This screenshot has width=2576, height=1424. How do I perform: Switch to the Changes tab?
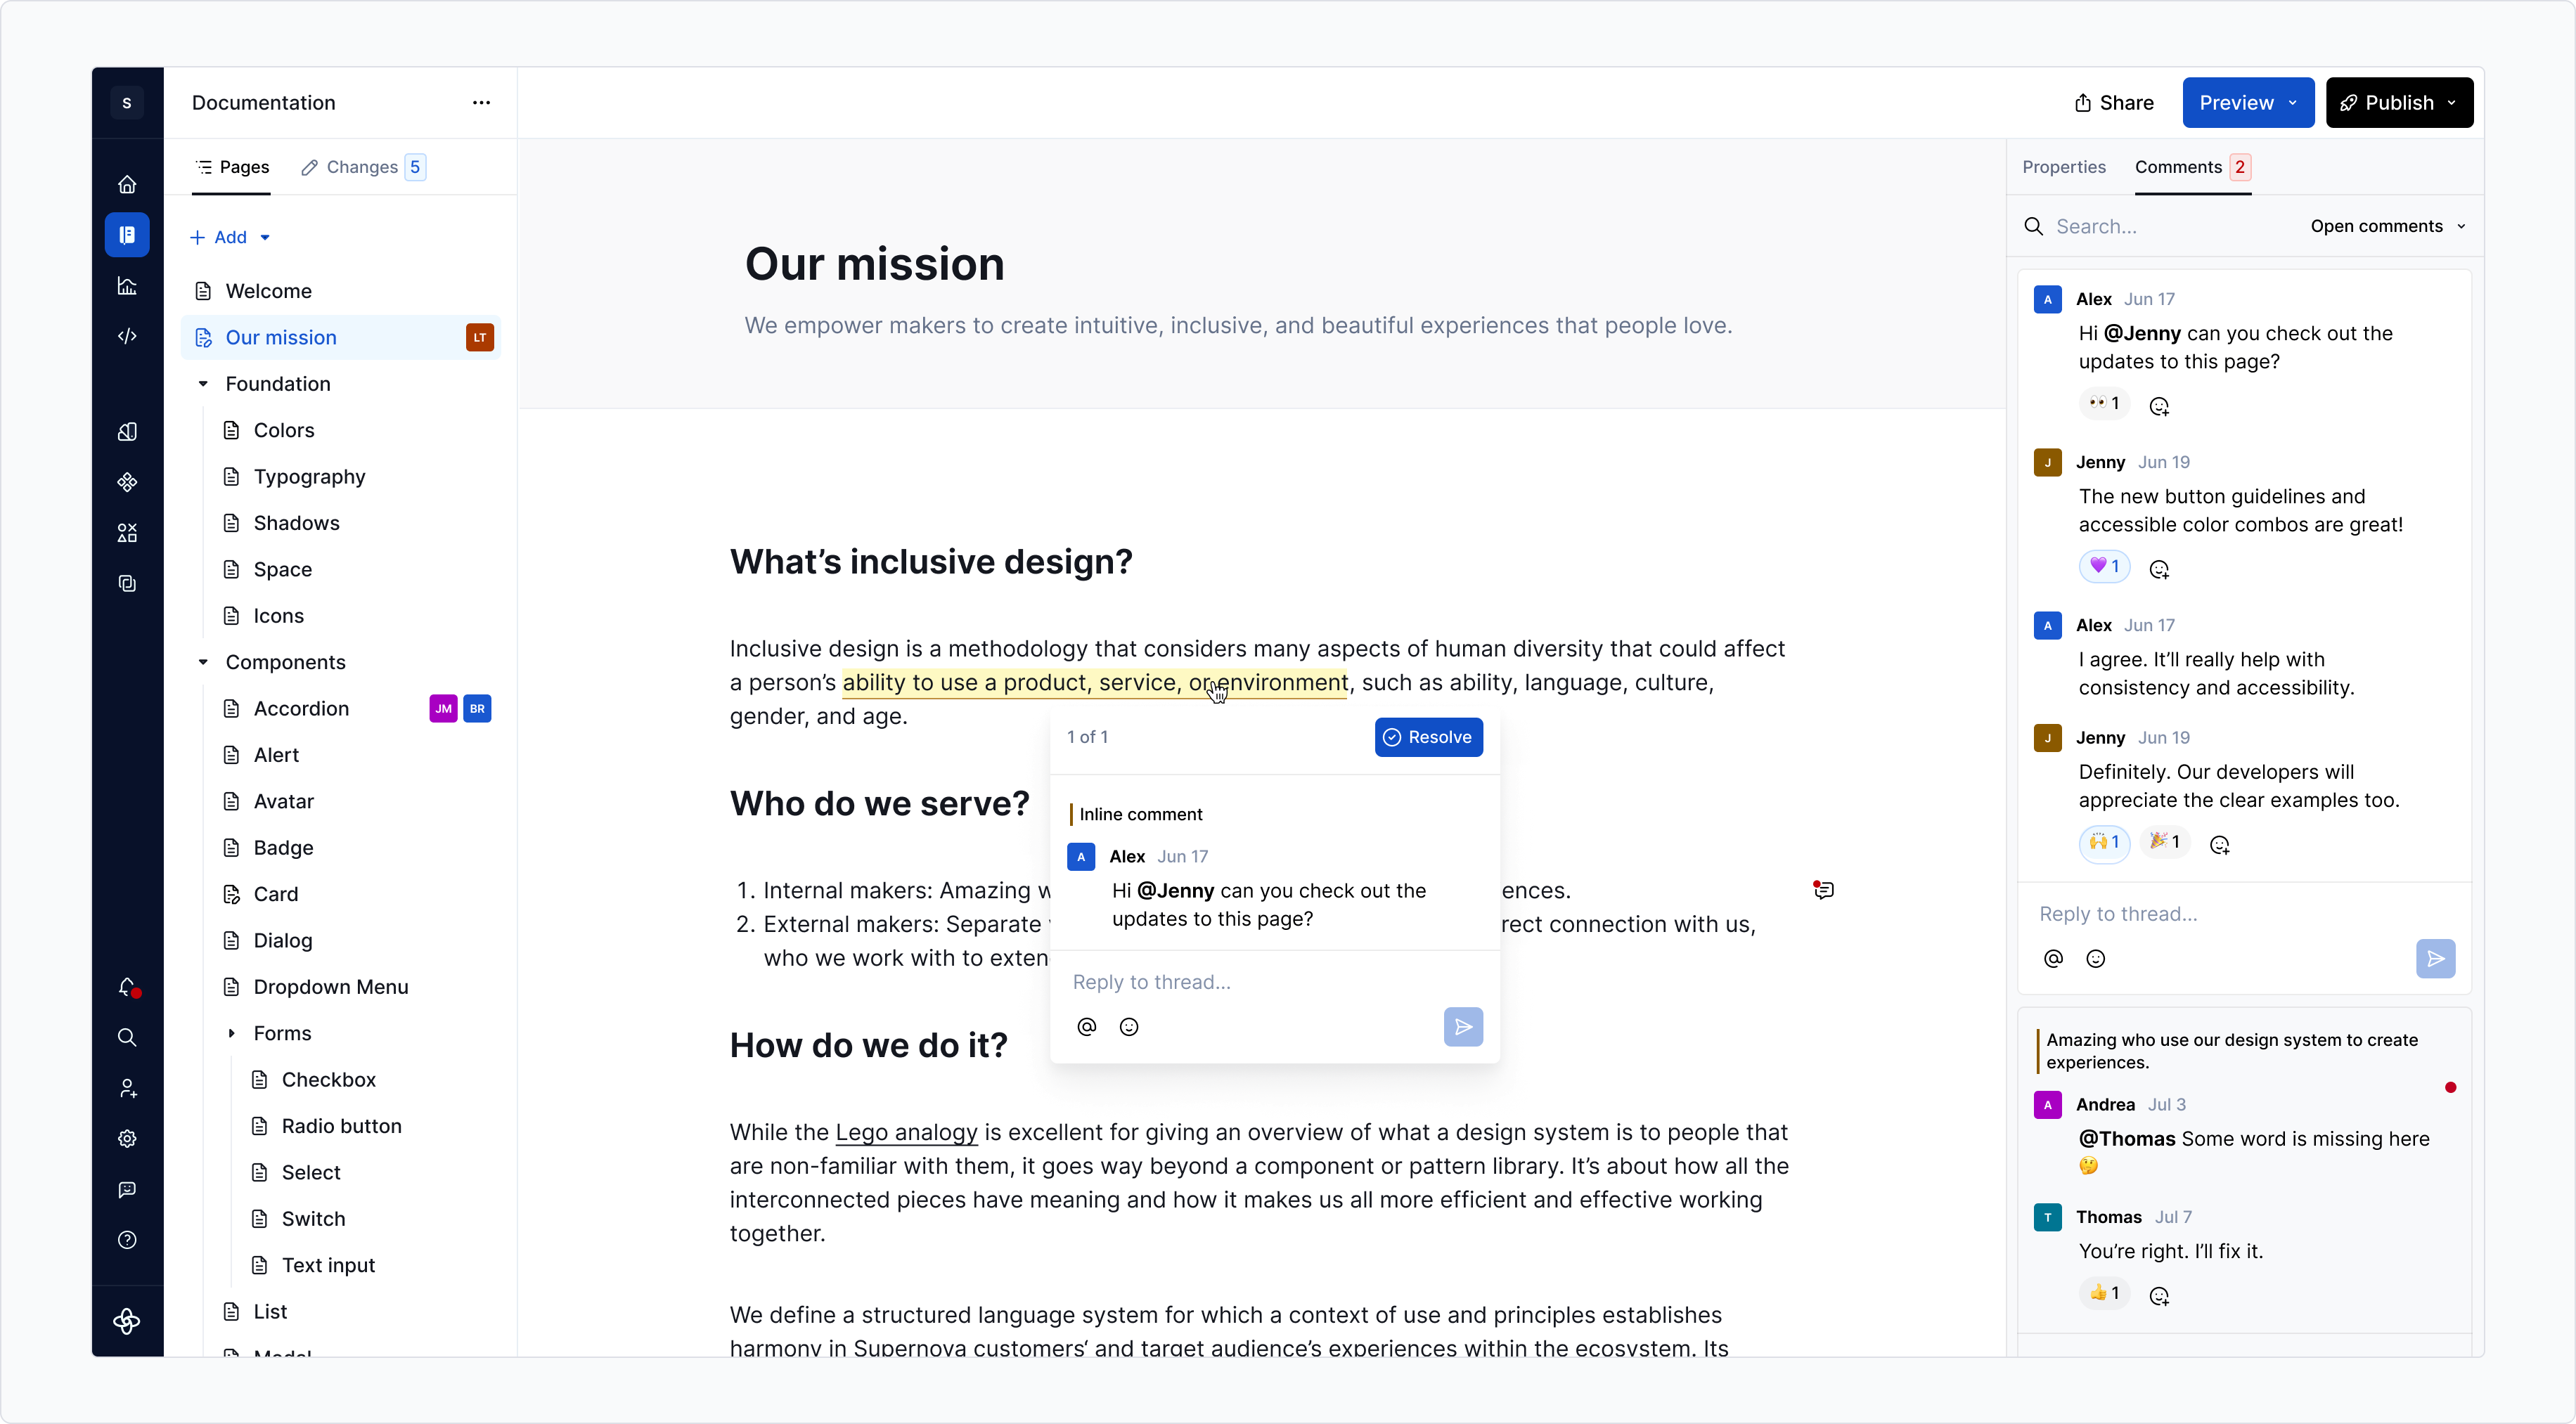[362, 167]
